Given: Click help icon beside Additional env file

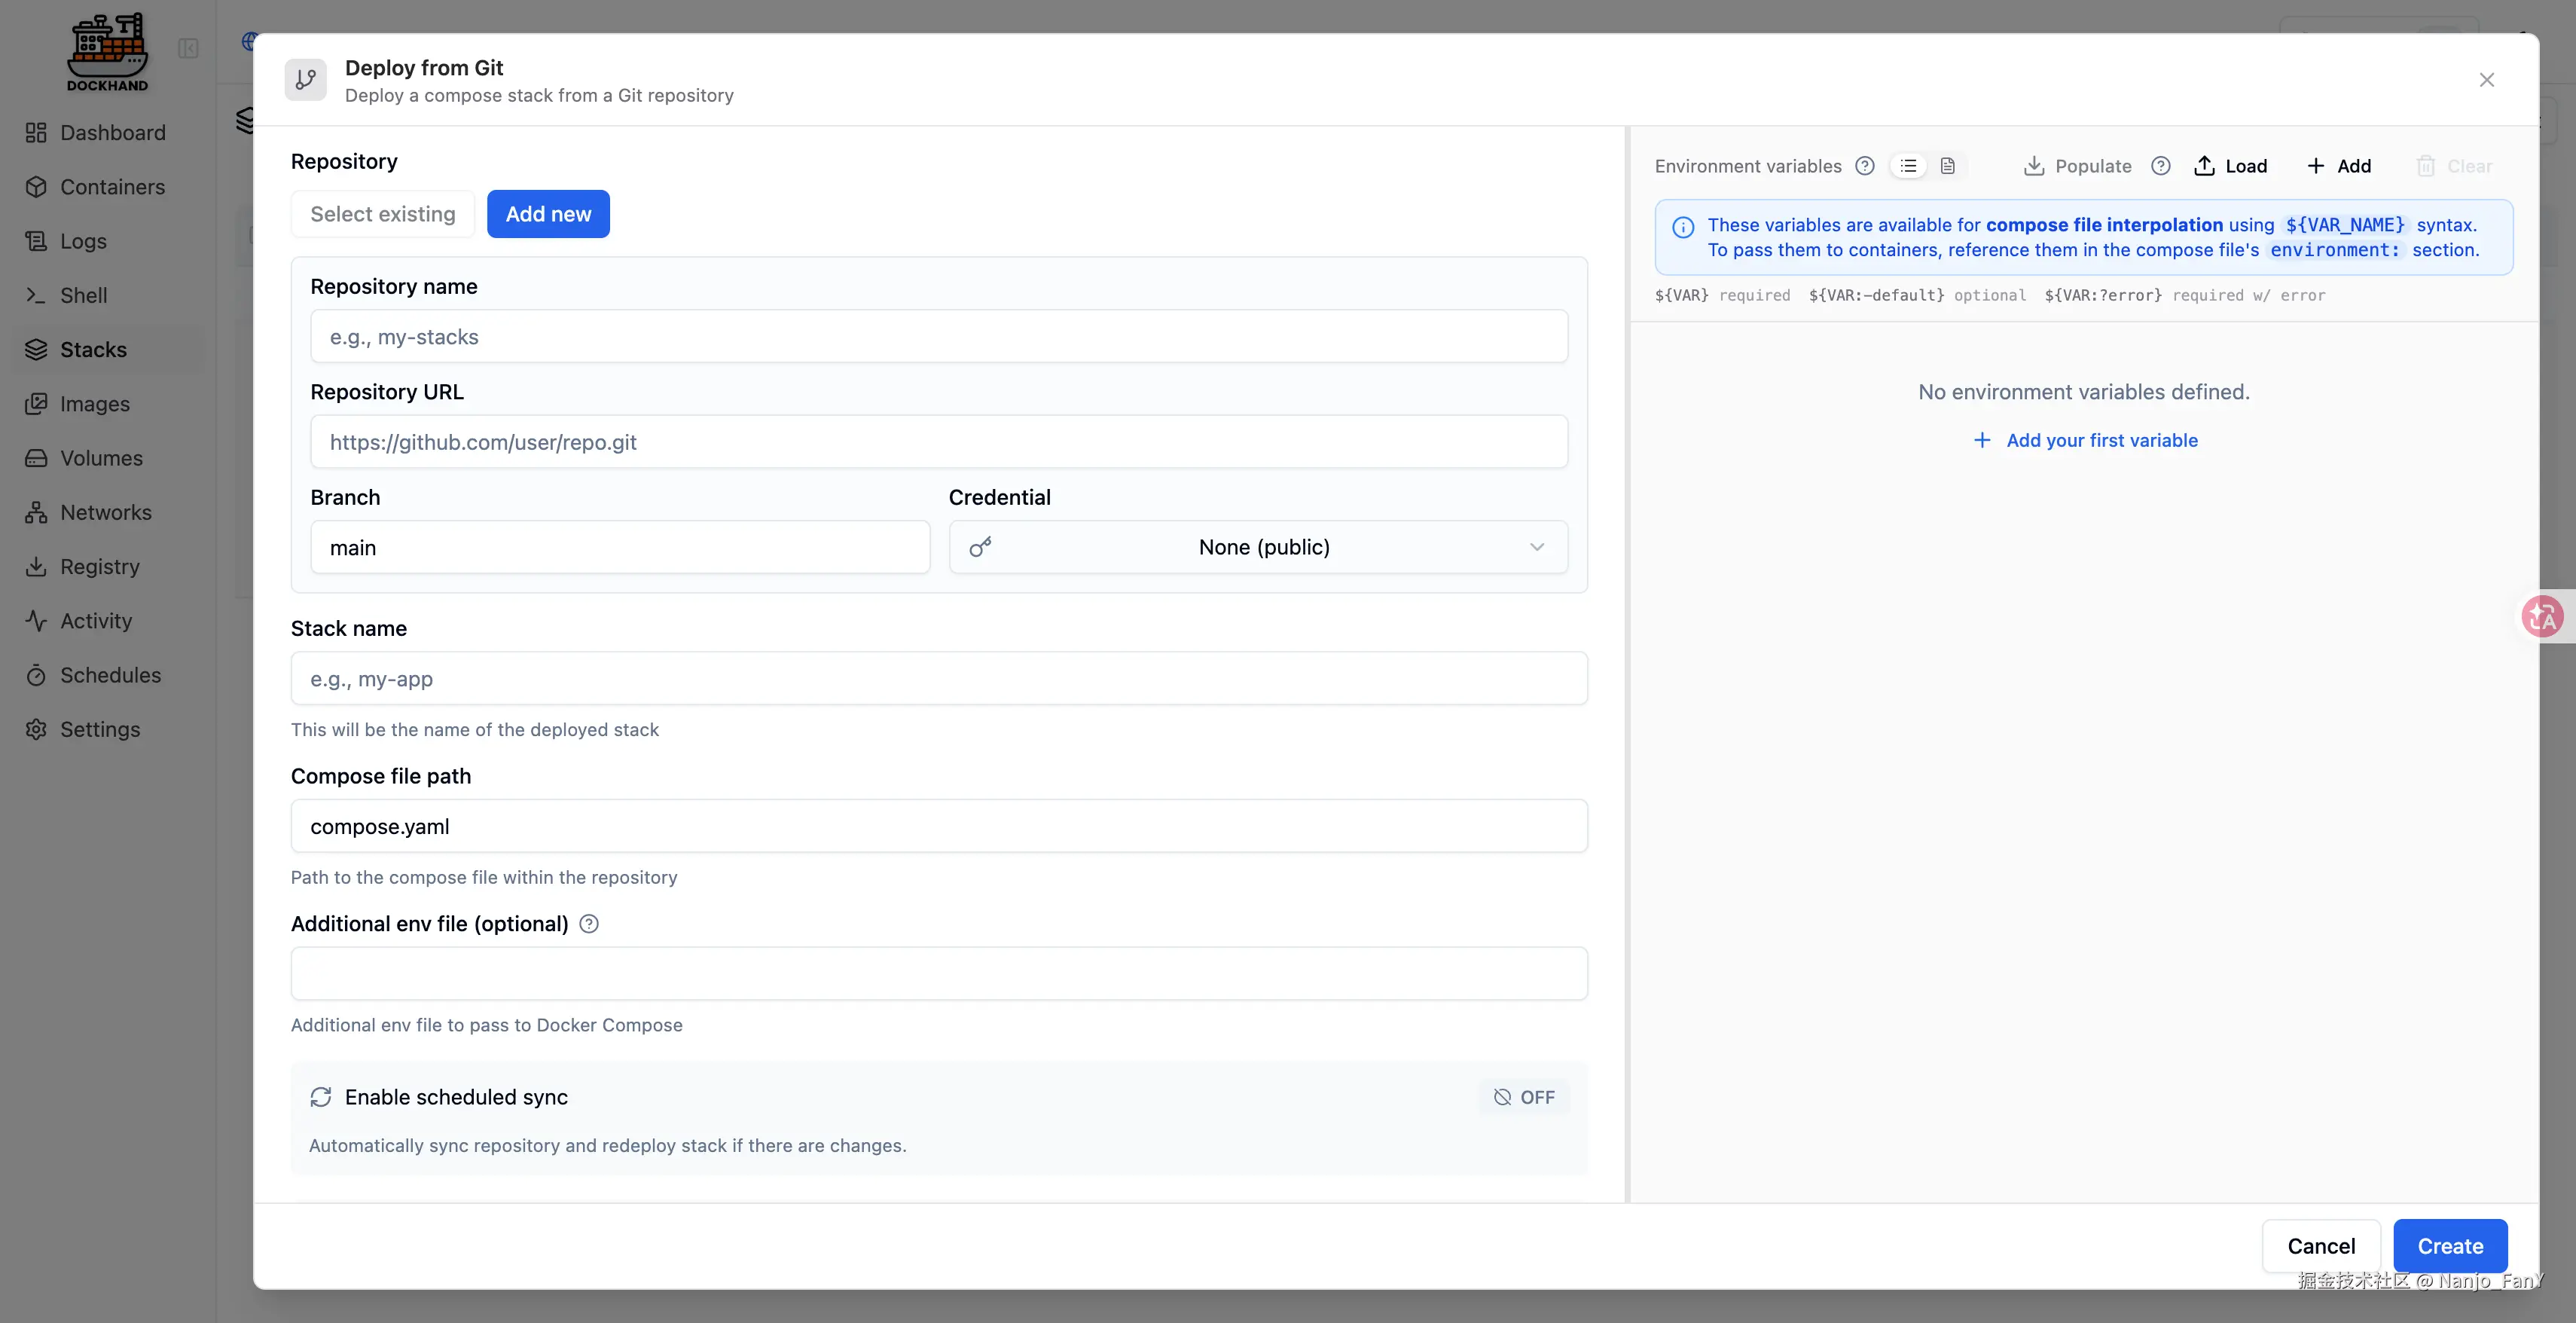Looking at the screenshot, I should point(589,924).
